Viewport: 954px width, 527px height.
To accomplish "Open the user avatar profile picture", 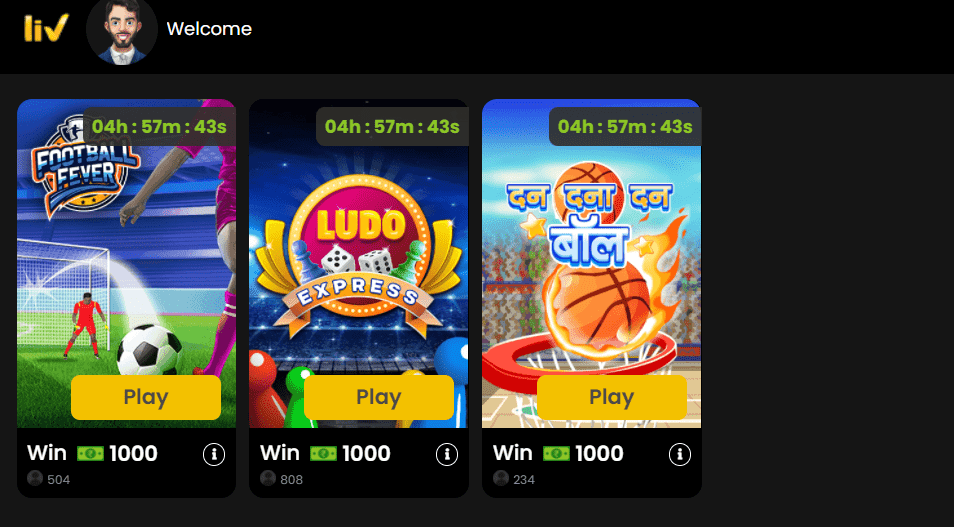I will coord(122,29).
